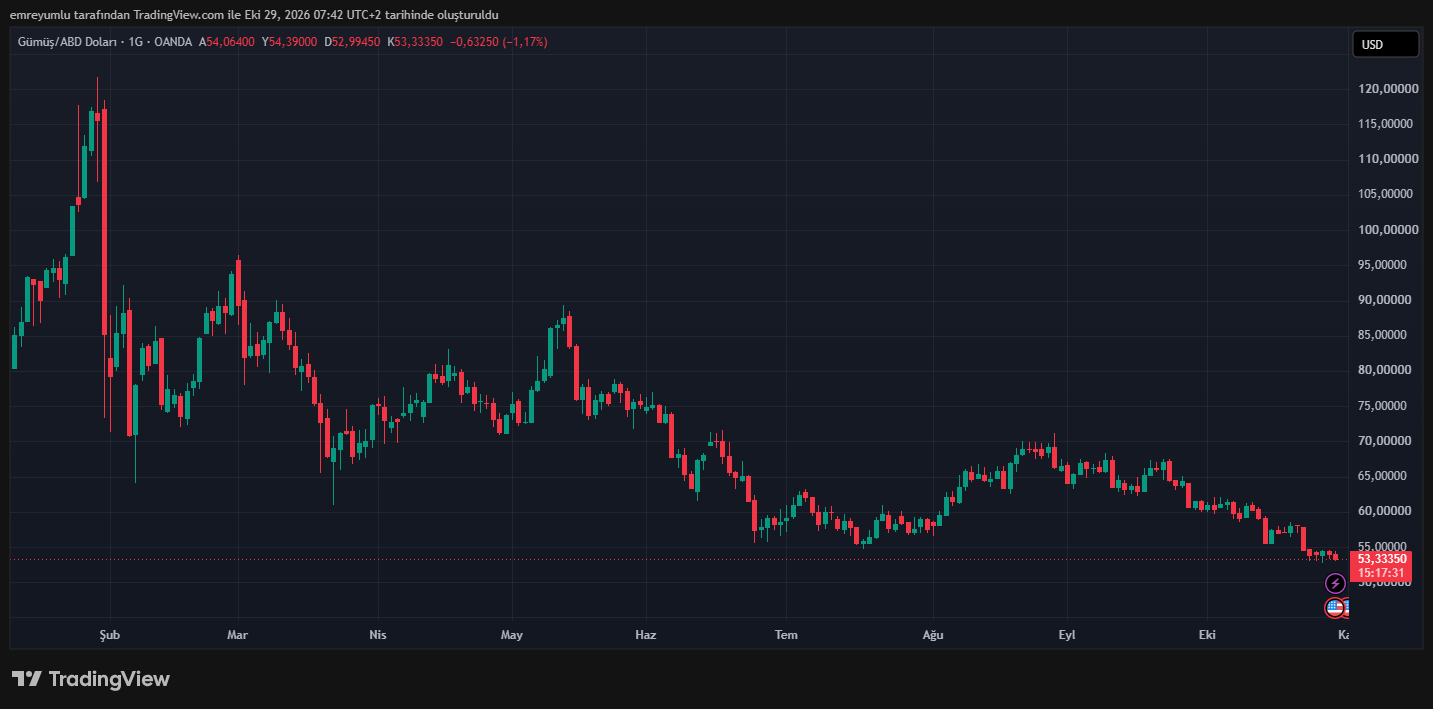Click the OANDA source label
Screen dimensions: 1433x709
click(173, 42)
